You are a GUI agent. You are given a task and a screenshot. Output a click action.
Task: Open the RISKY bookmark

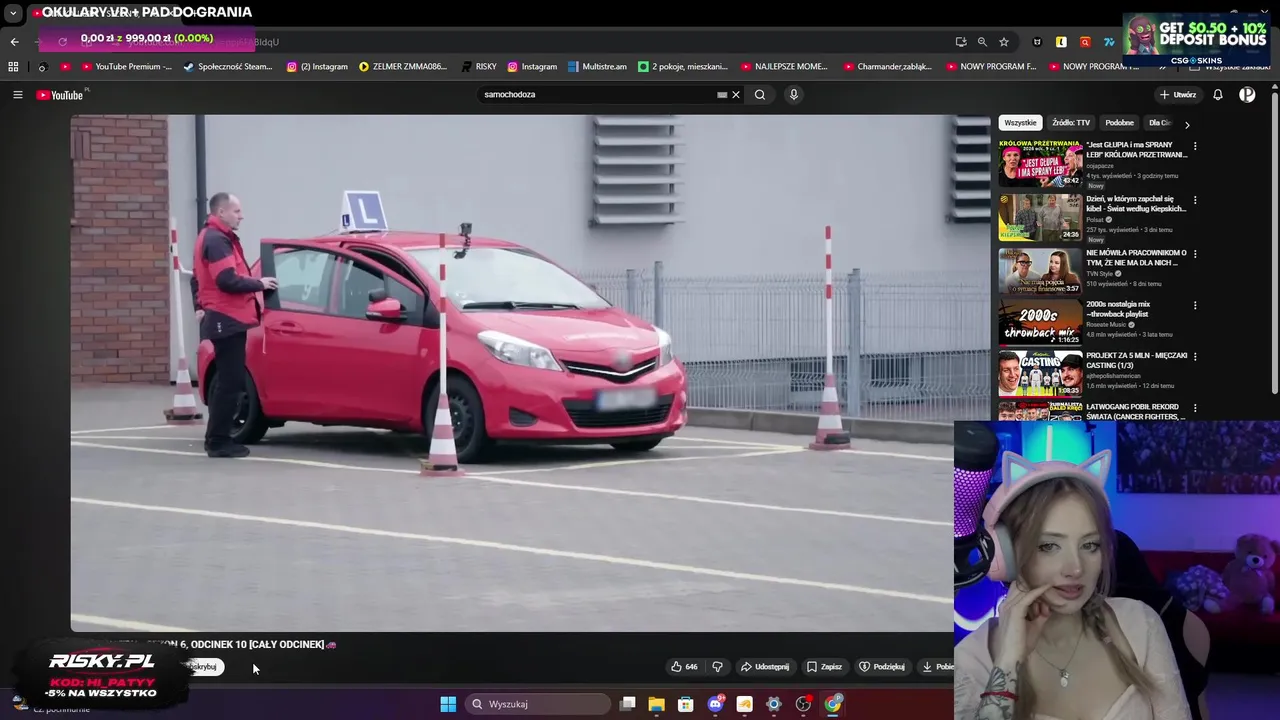[x=478, y=67]
